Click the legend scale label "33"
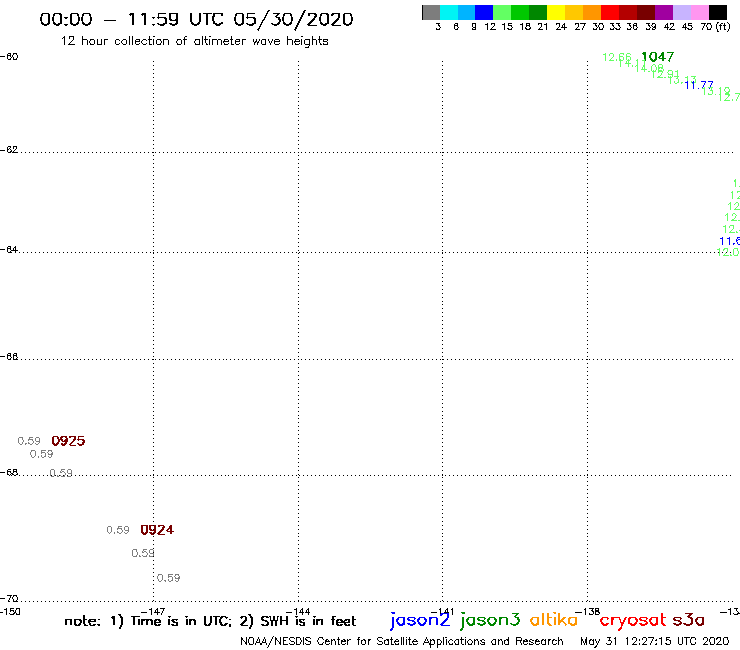This screenshot has width=740, height=650. (615, 27)
